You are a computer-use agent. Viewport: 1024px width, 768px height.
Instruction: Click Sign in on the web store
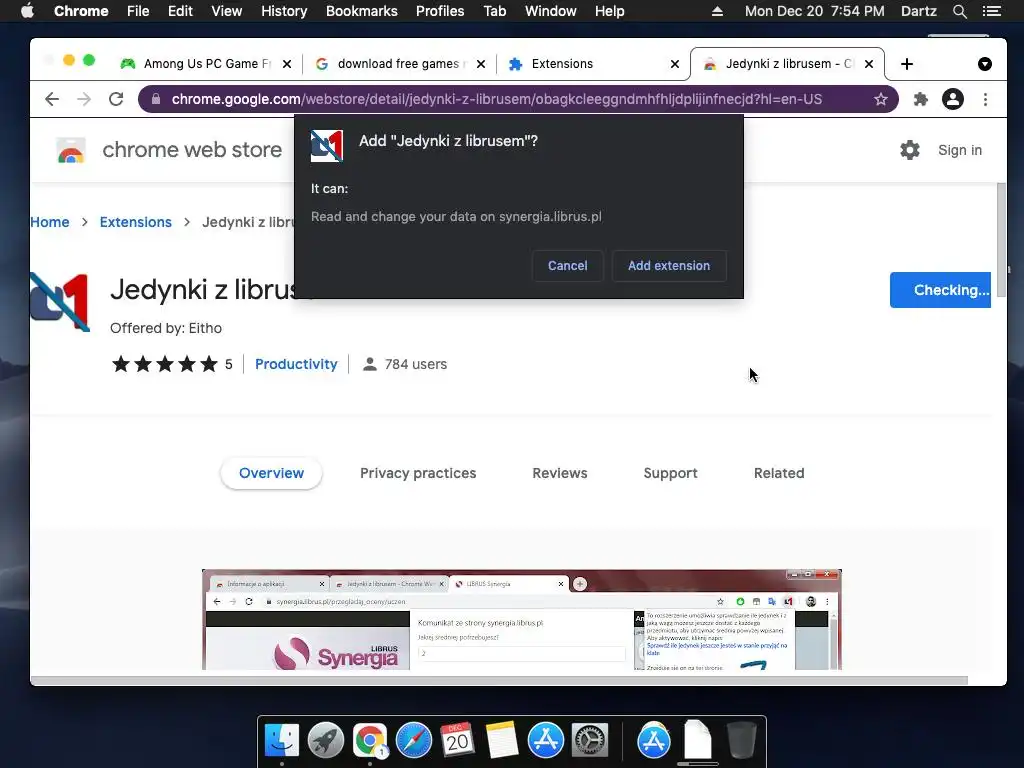pos(960,150)
